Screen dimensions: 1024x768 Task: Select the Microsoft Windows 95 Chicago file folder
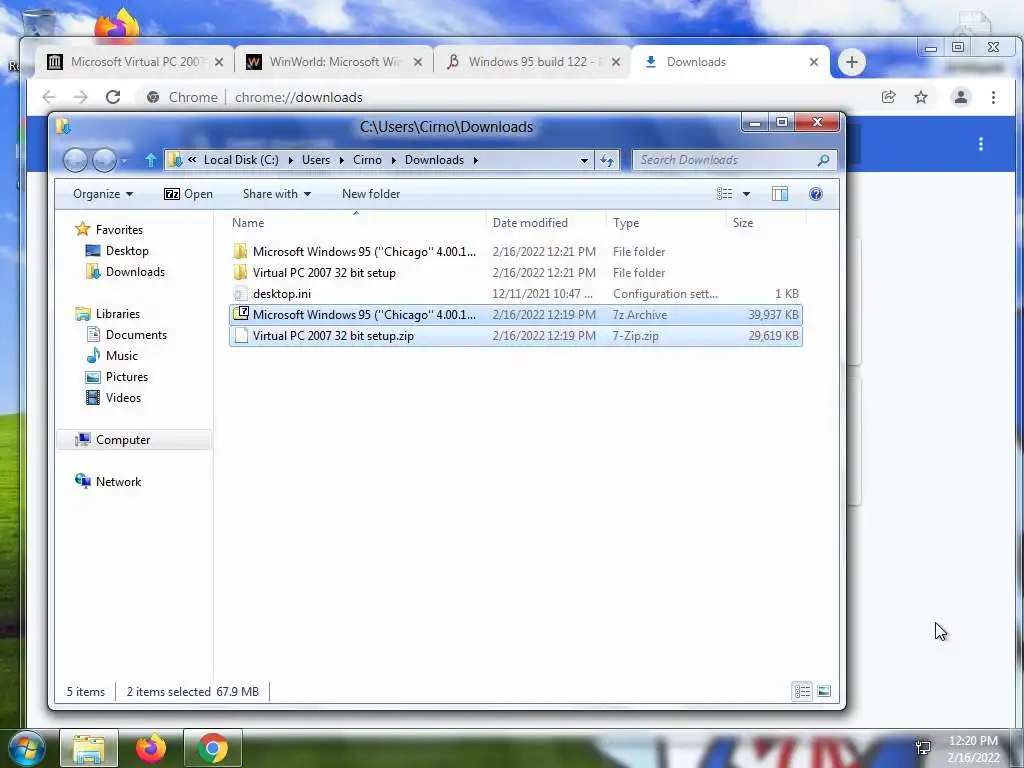pos(516,251)
